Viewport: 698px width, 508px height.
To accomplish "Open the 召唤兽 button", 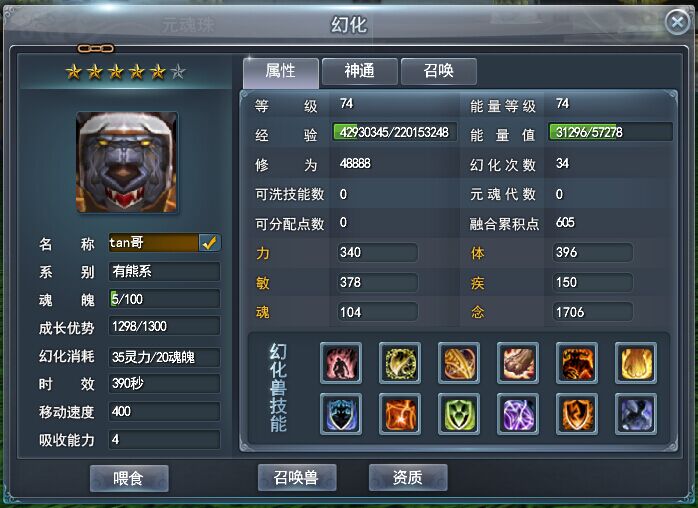I will pyautogui.click(x=297, y=478).
